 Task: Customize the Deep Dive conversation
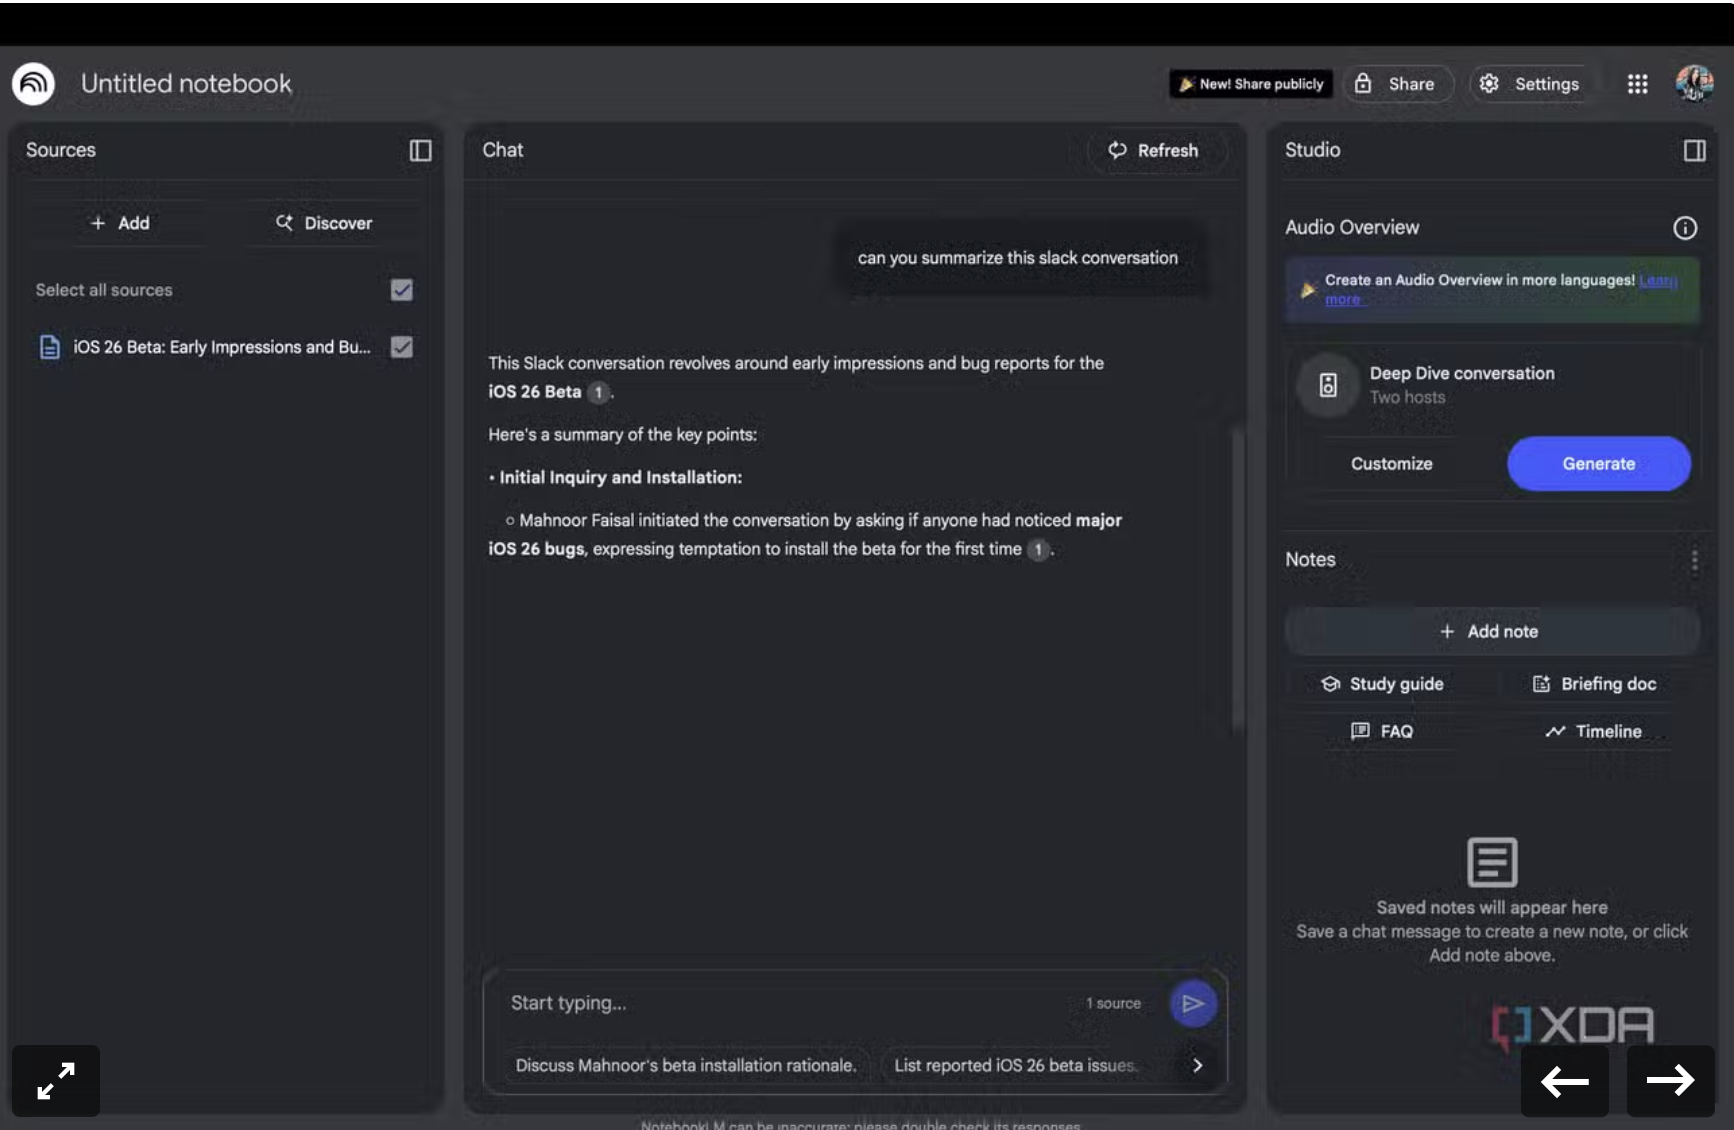click(1391, 464)
